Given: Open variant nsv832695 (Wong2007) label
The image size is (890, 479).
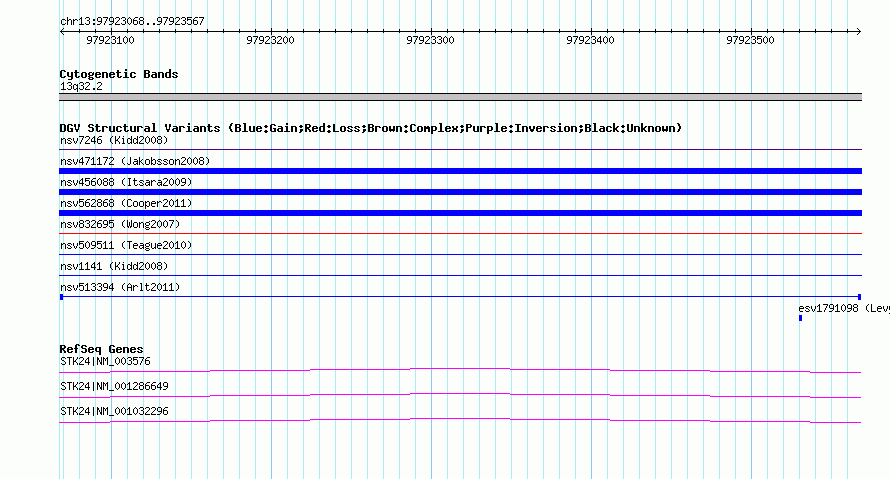Looking at the screenshot, I should tap(120, 224).
